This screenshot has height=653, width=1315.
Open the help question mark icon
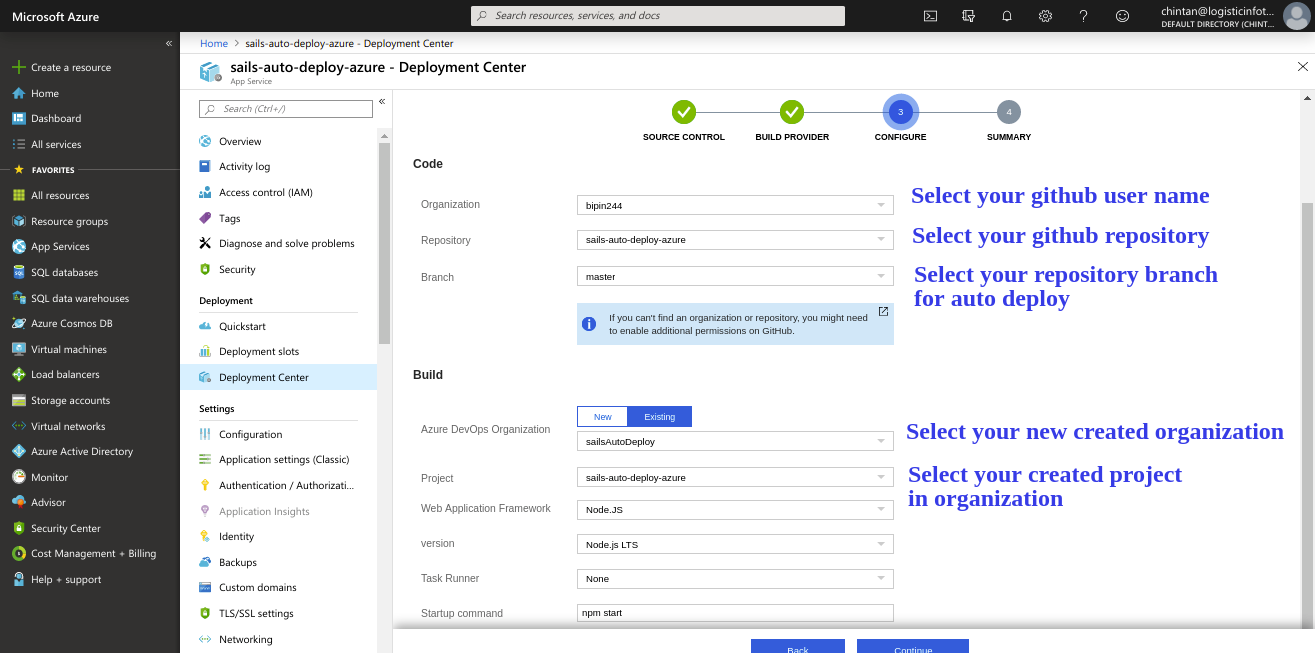[1083, 16]
